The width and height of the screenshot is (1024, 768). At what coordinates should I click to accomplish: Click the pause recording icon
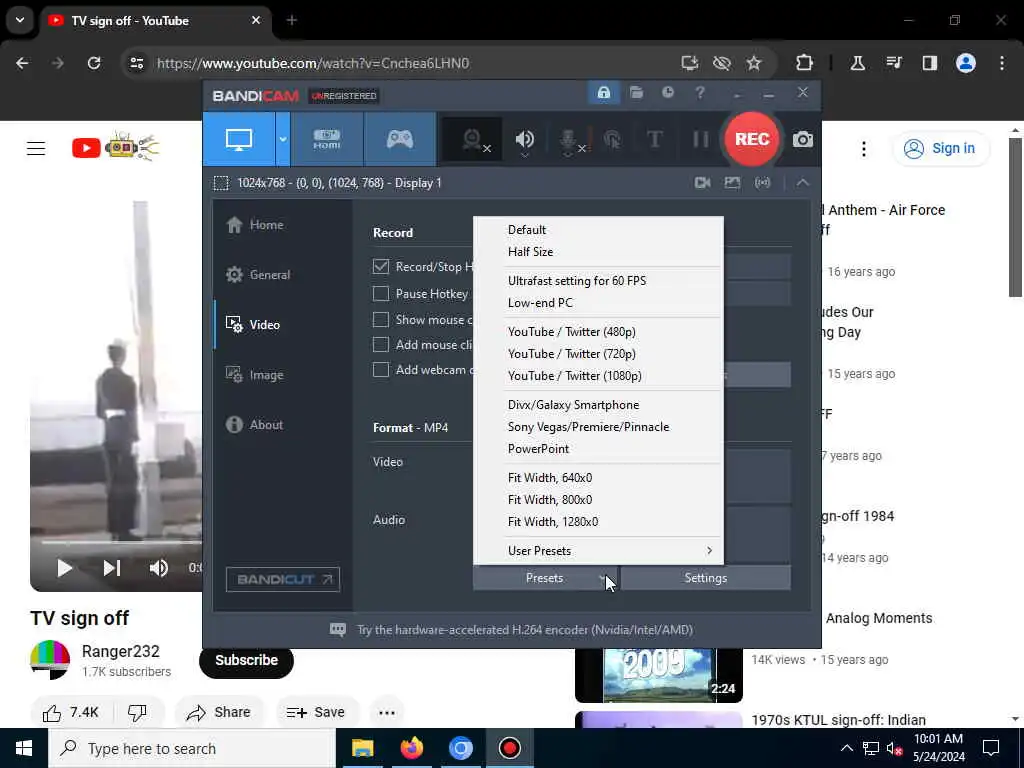point(700,139)
